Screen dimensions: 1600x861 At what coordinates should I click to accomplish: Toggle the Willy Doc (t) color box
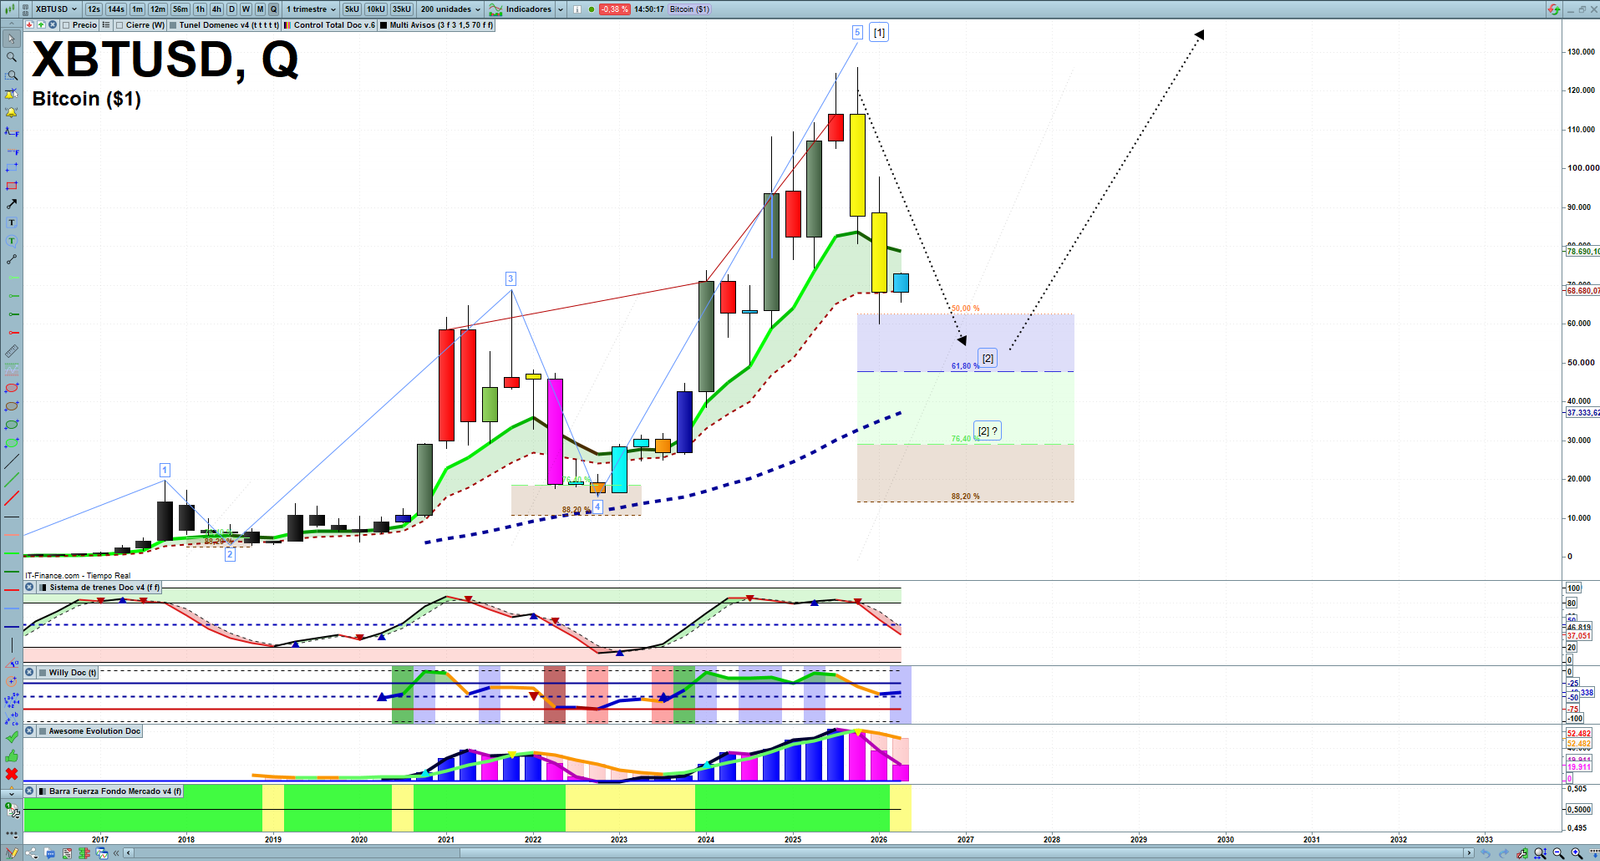coord(43,673)
